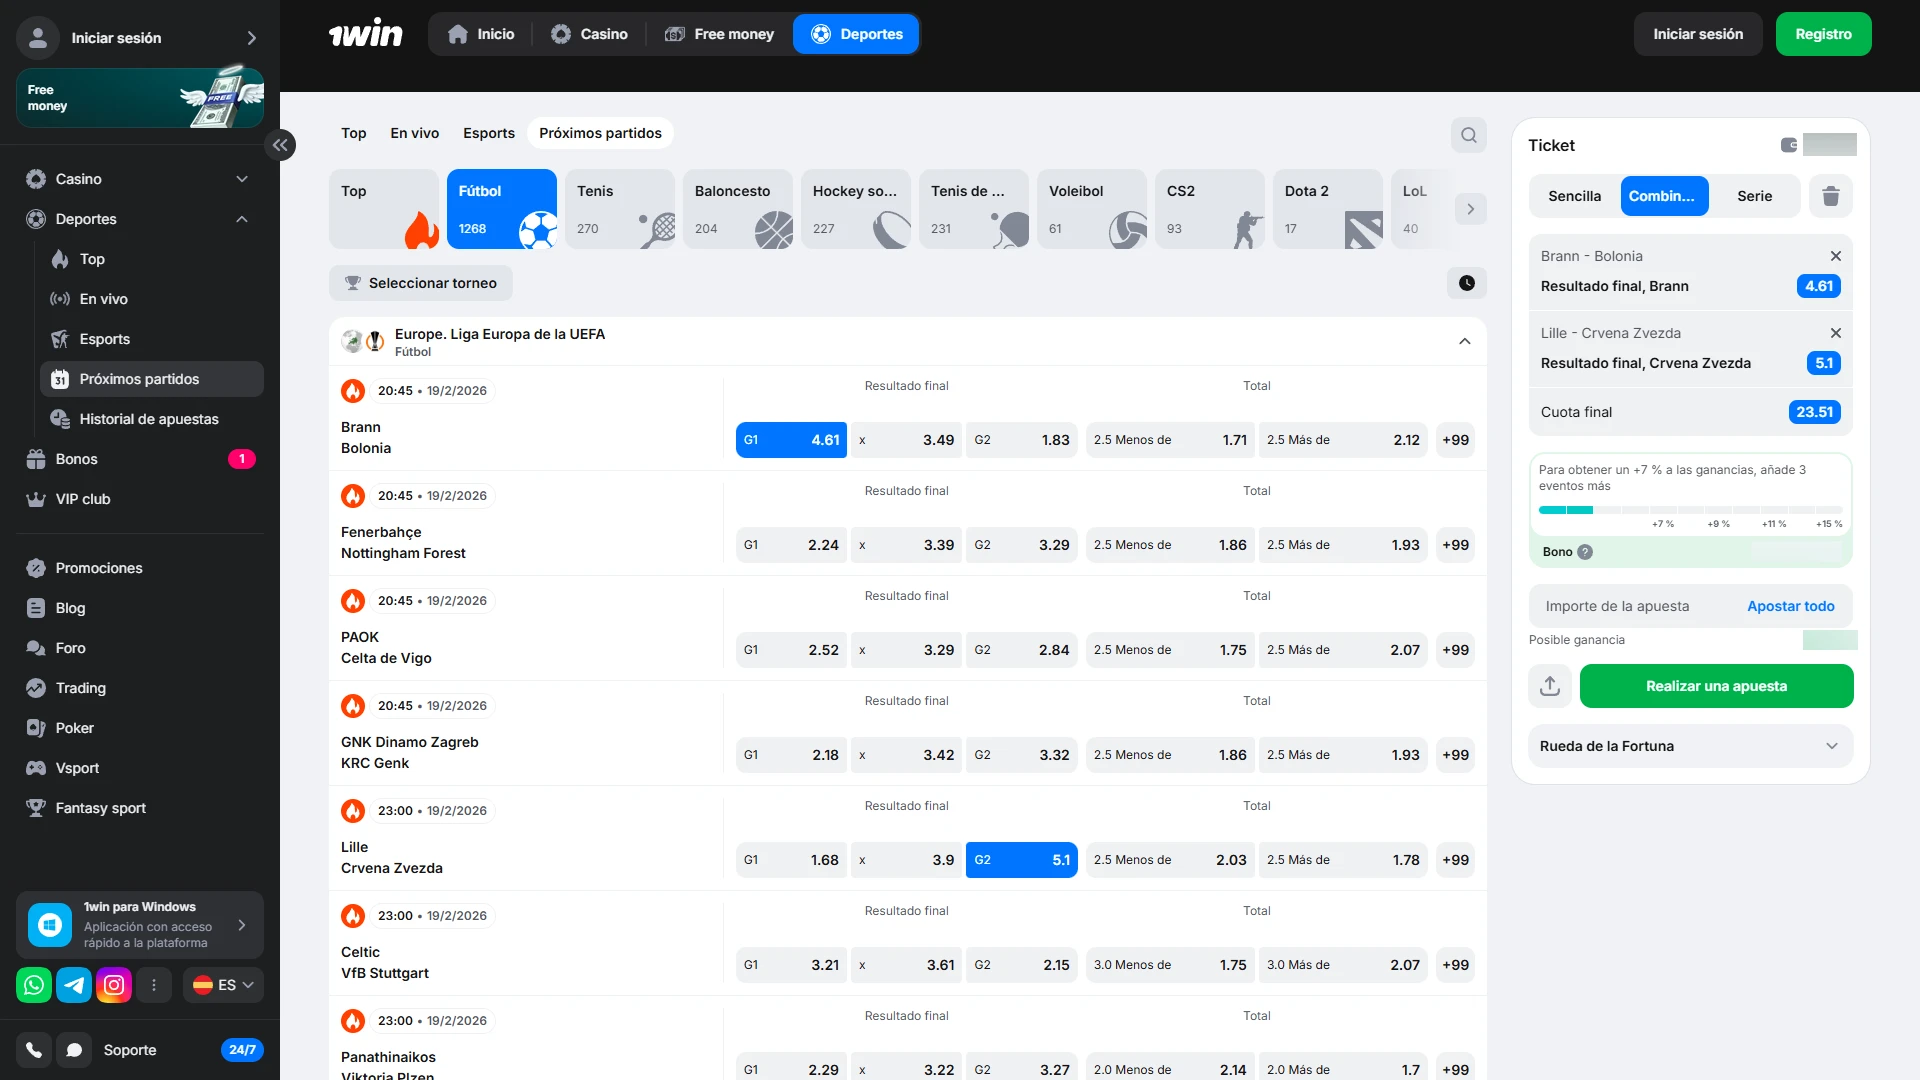Screen dimensions: 1920x1080
Task: Click Apostar todo link
Action: point(1790,606)
